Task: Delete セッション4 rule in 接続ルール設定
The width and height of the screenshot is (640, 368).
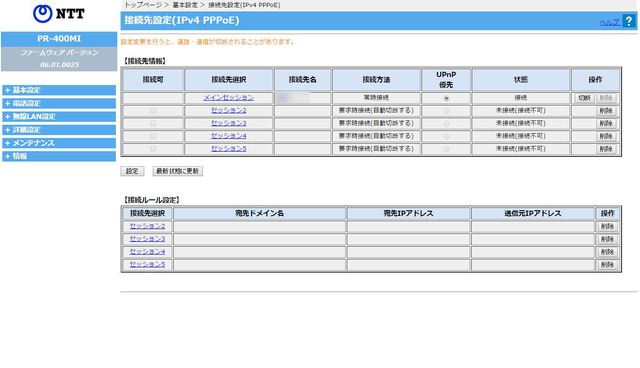Action: (607, 252)
